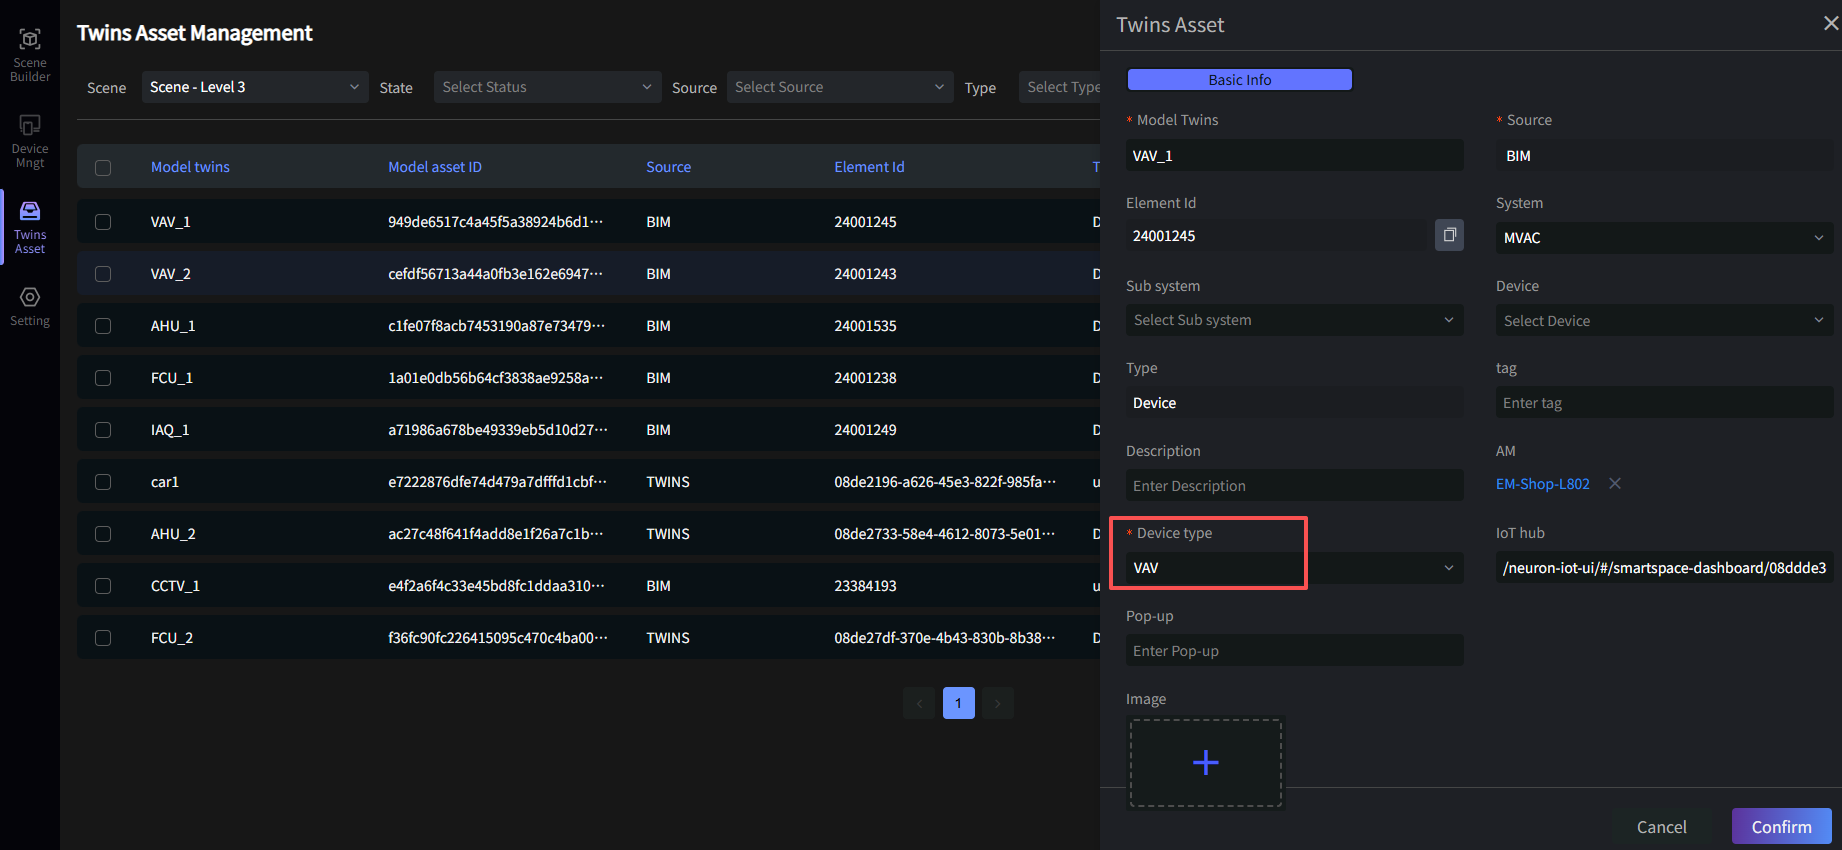Go to page 1 in pagination
The image size is (1842, 850).
[958, 703]
